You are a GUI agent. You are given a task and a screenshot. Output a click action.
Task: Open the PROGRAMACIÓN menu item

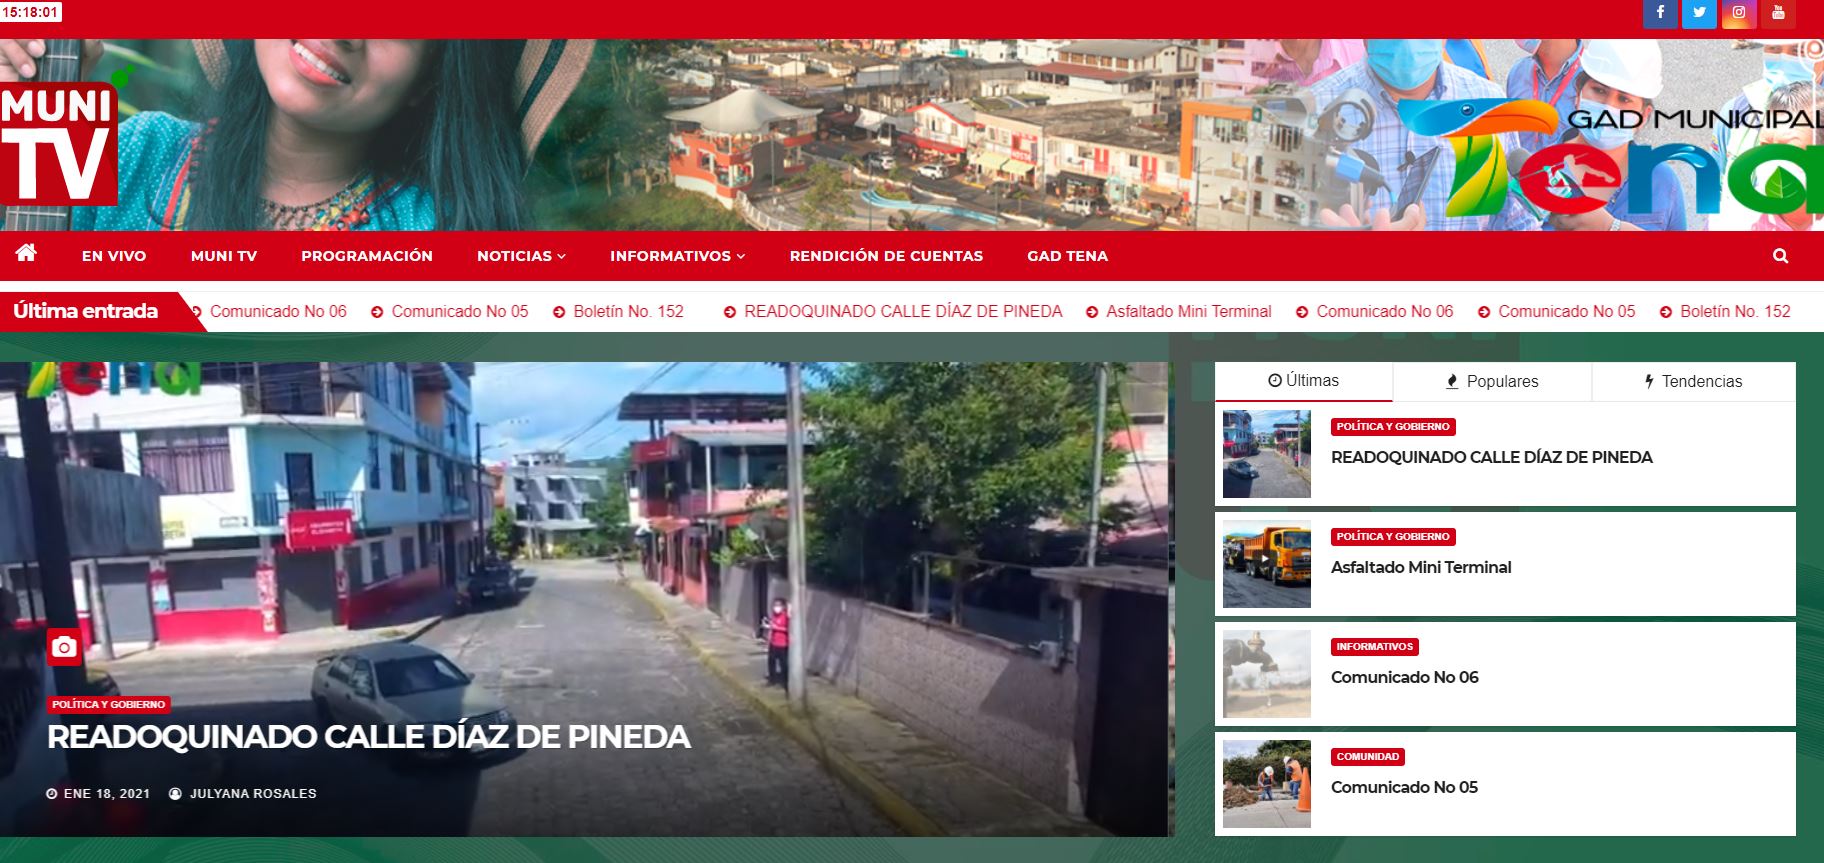367,256
